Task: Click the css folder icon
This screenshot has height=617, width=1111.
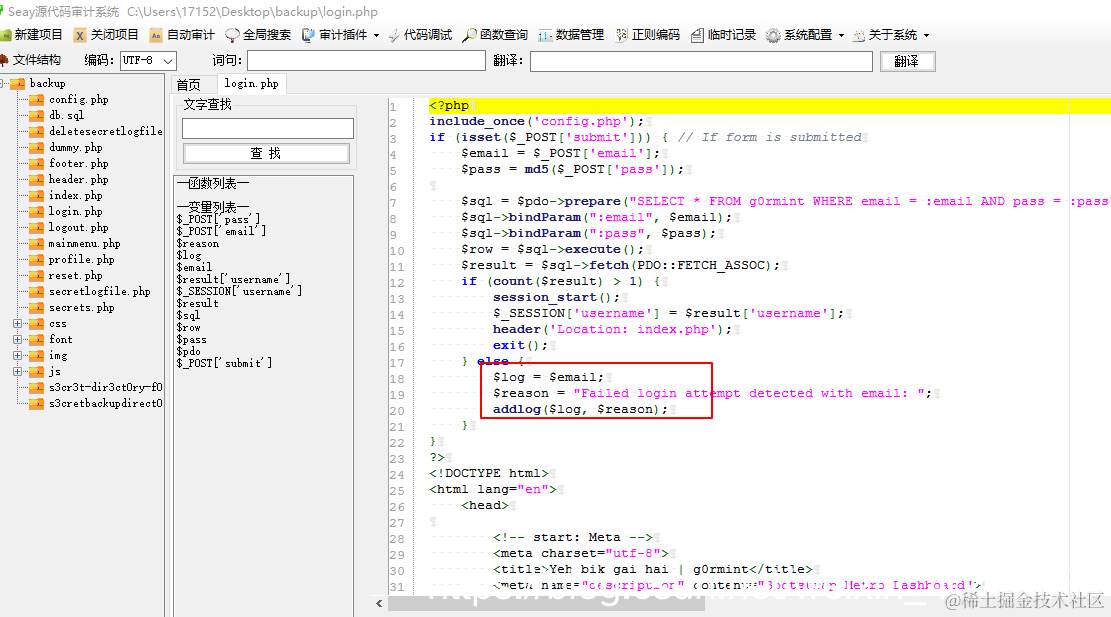Action: coord(37,324)
